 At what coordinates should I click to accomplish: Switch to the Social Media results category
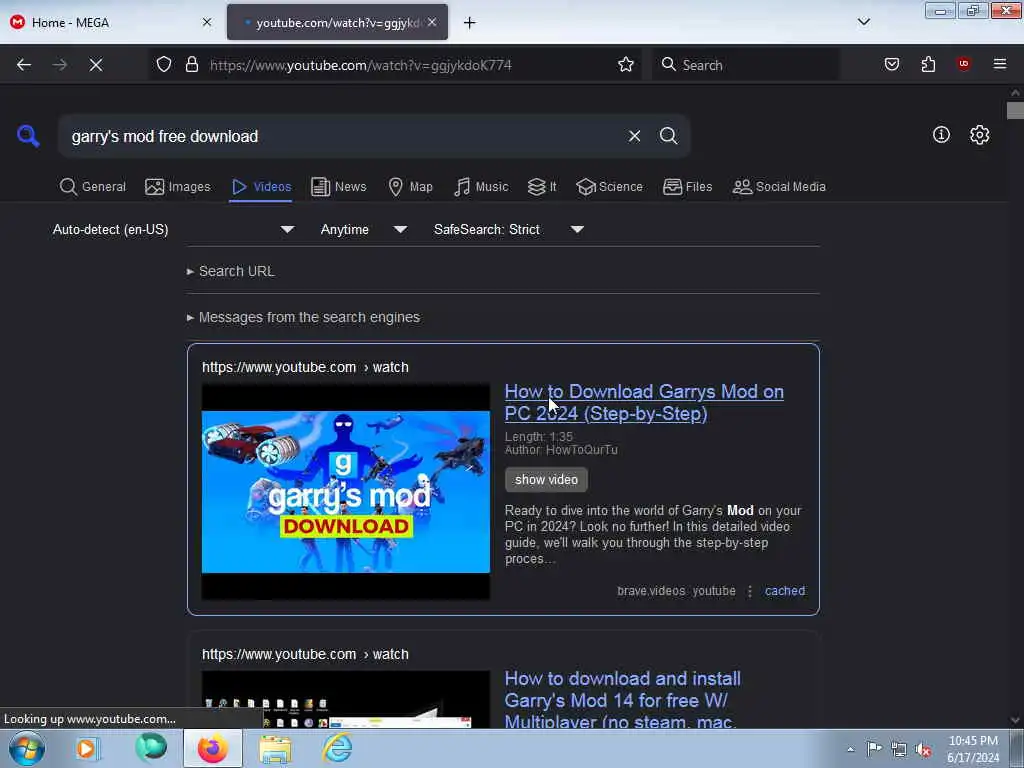point(778,187)
